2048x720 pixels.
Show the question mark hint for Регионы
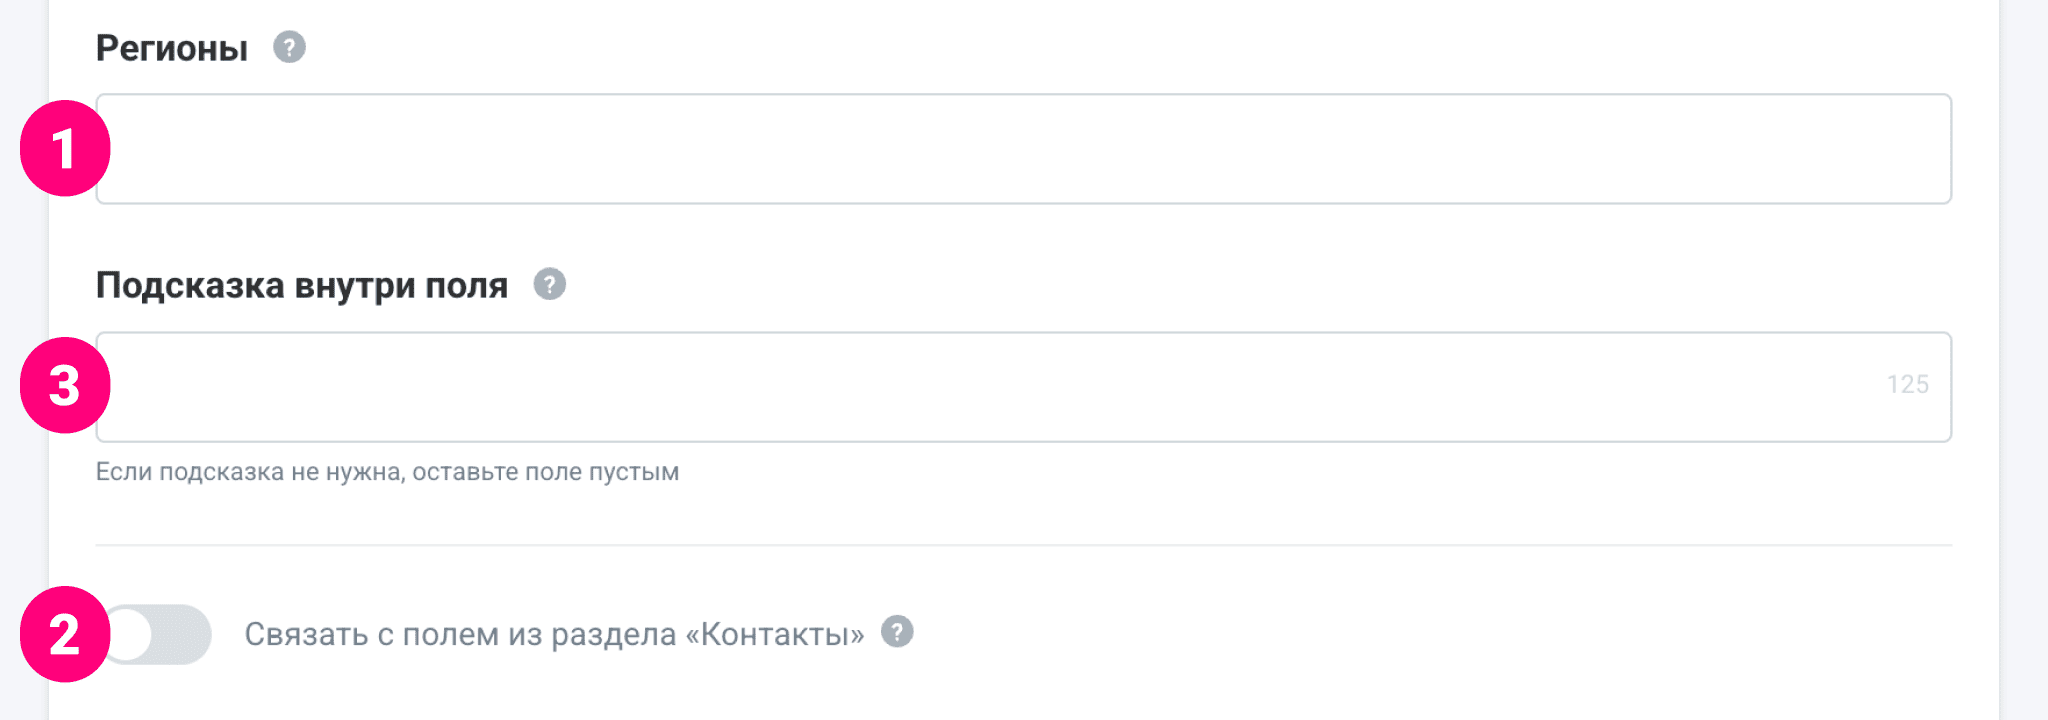click(289, 47)
